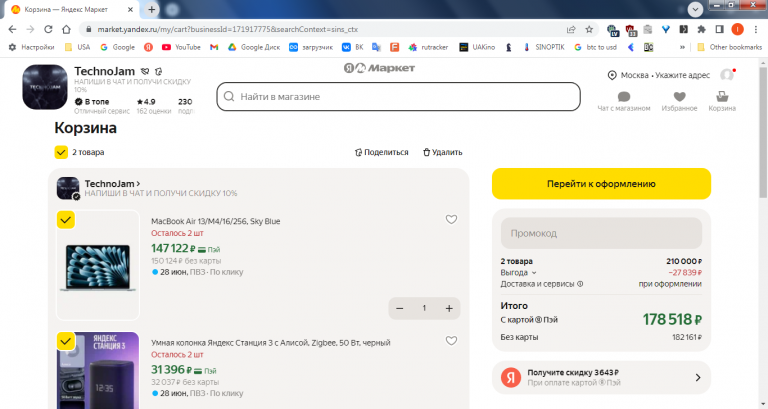Open MacBook Air product thumbnail
Viewport: 768px width, 409px height.
click(98, 266)
